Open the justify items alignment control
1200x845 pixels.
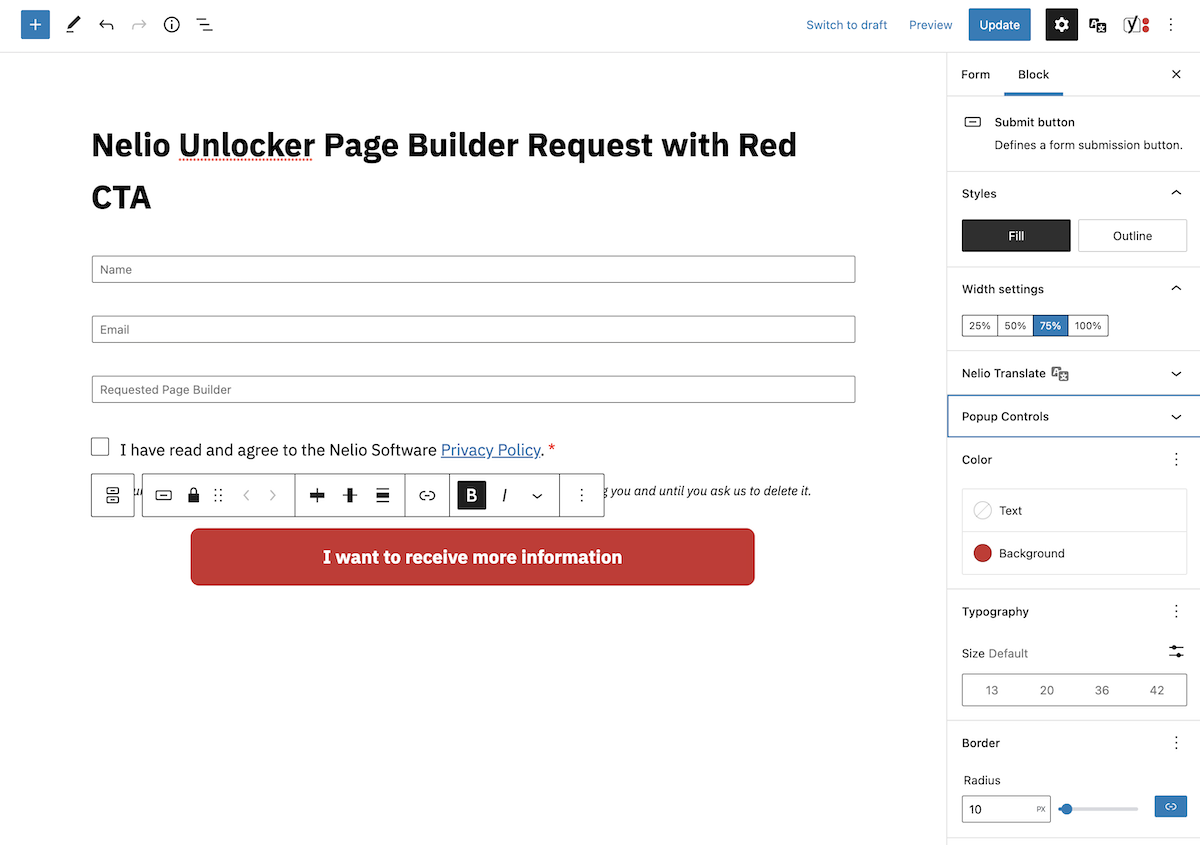point(317,495)
